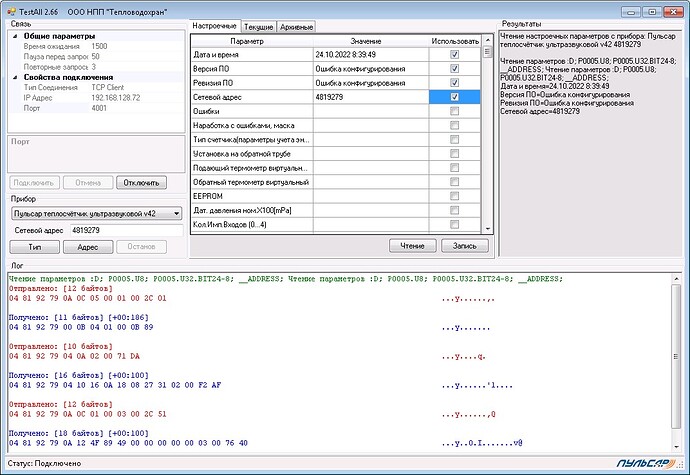Click the Параметр column header
The width and height of the screenshot is (690, 475).
[252, 41]
